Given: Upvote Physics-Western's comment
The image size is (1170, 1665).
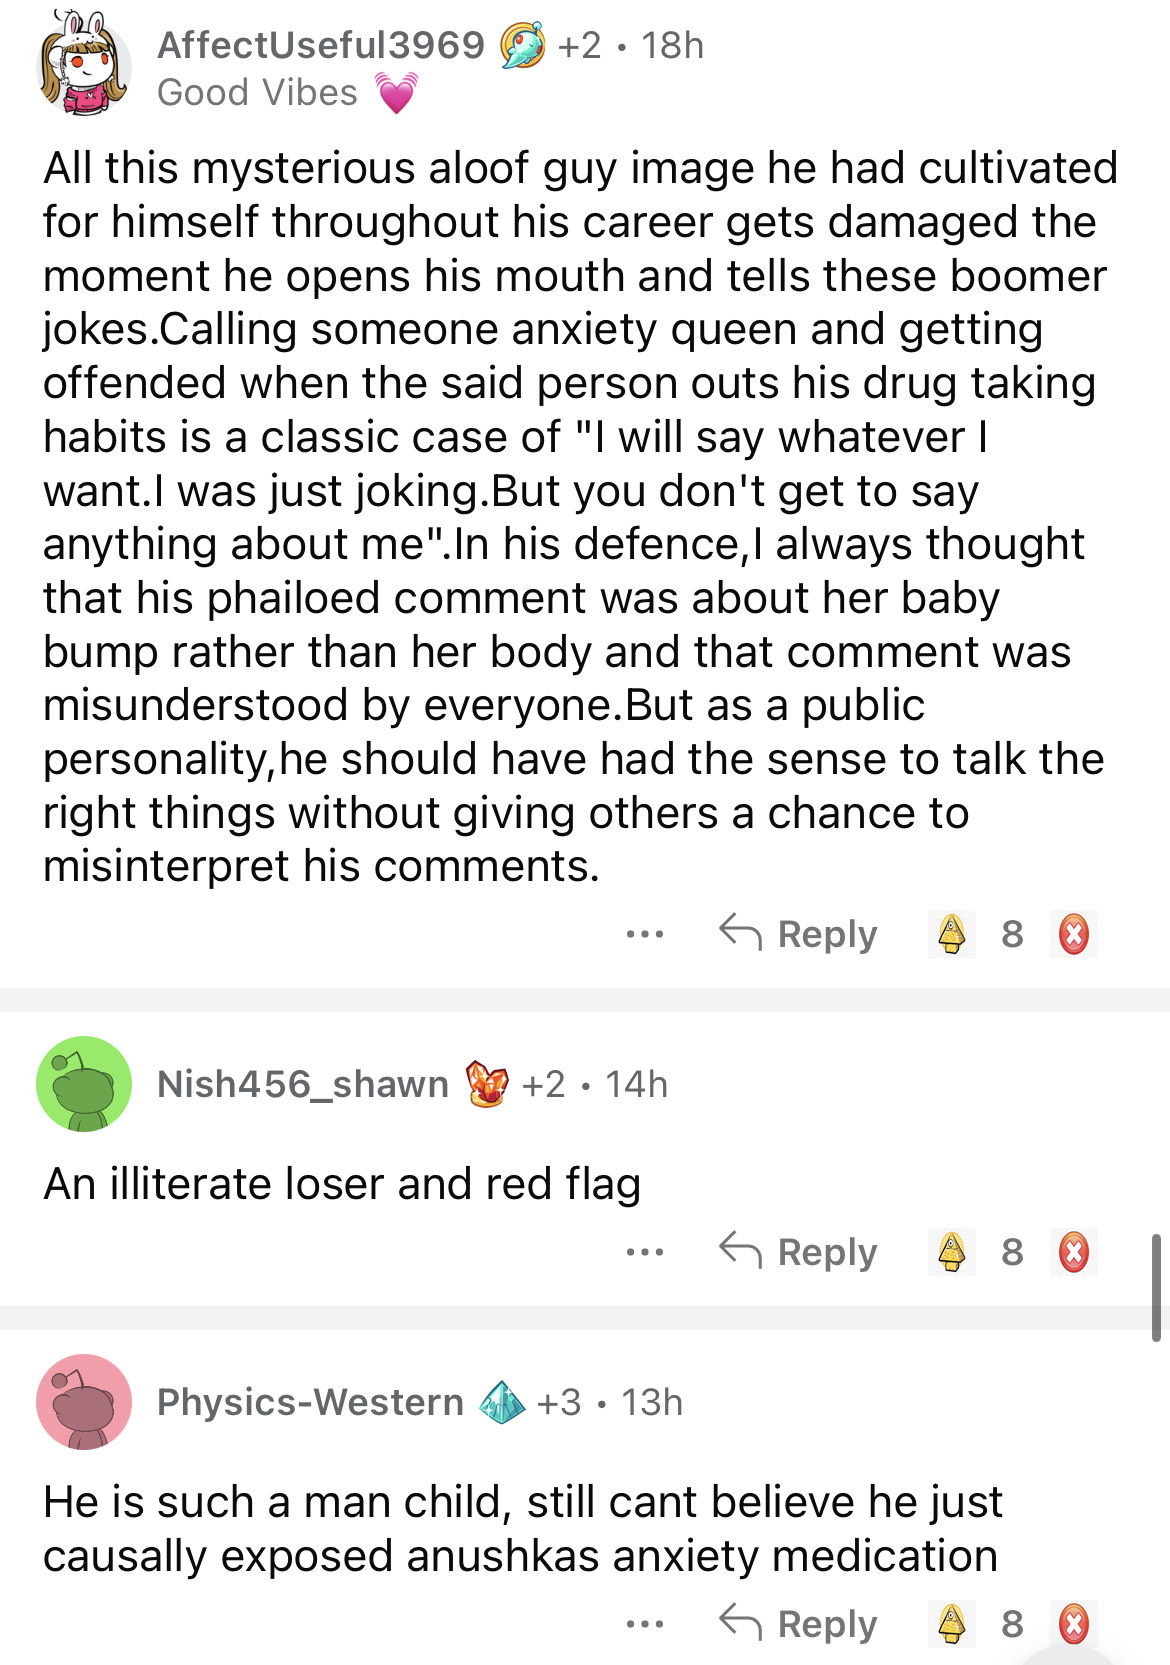Looking at the screenshot, I should click(952, 1624).
